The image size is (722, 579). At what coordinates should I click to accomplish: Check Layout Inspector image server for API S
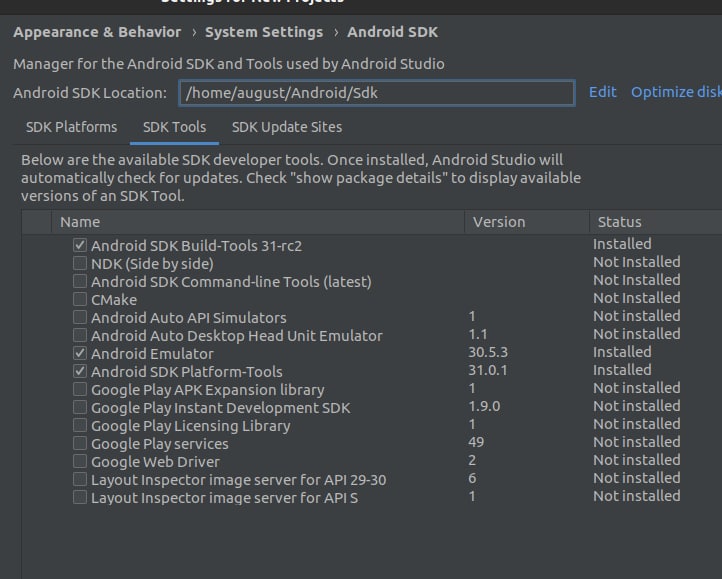[80, 497]
